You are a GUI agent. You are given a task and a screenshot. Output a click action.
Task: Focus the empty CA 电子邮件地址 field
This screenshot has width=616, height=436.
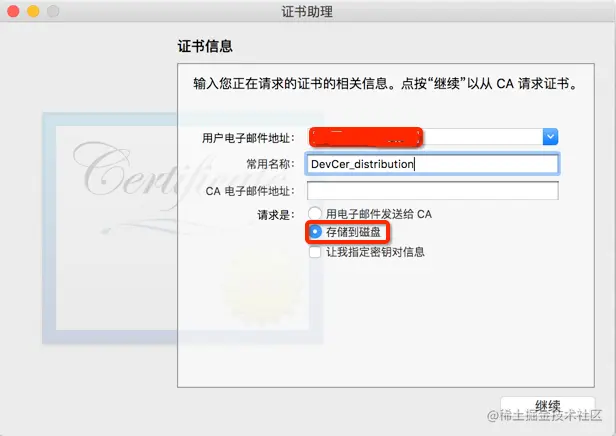432,191
